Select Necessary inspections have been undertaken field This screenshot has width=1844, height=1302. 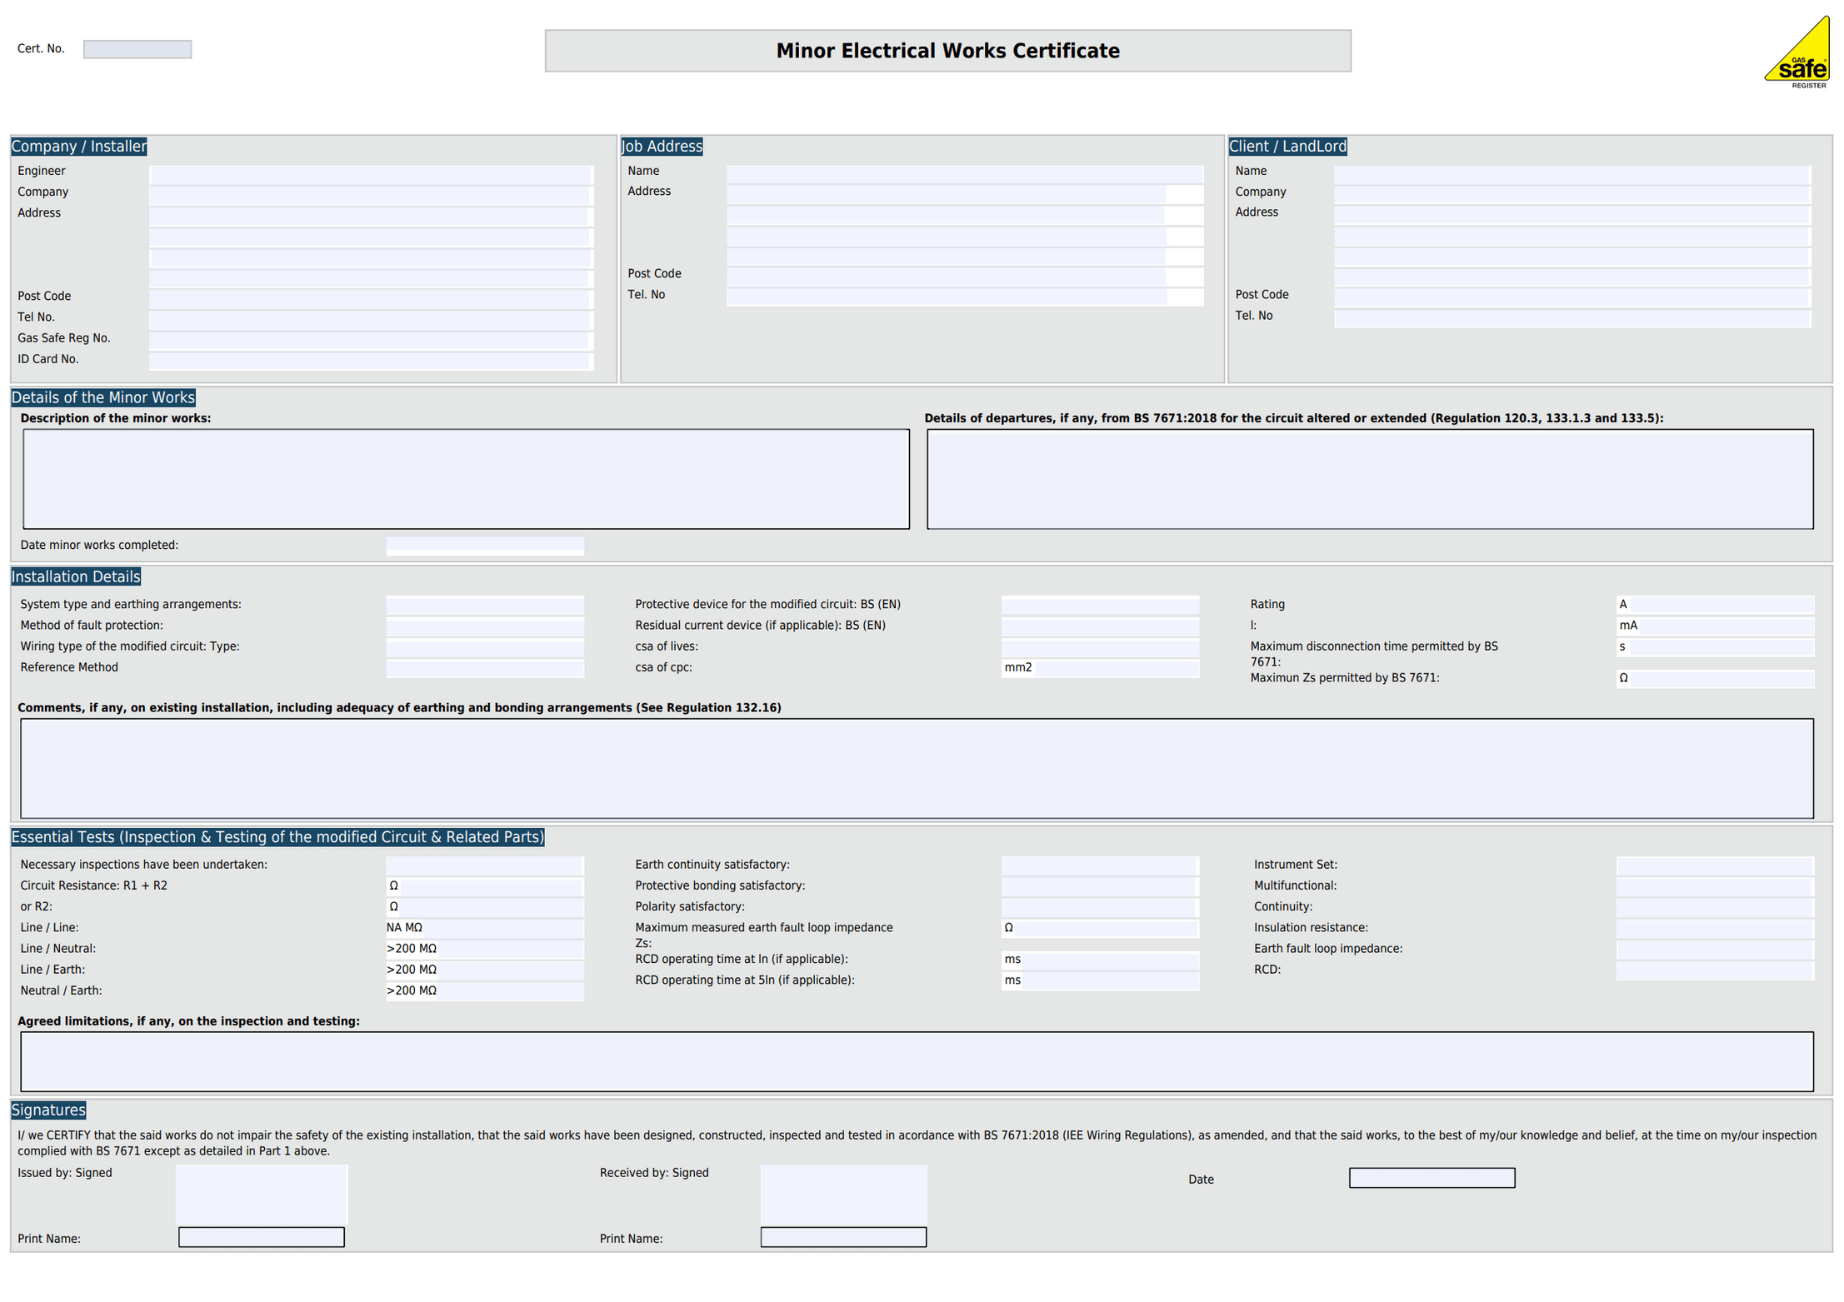pos(485,865)
